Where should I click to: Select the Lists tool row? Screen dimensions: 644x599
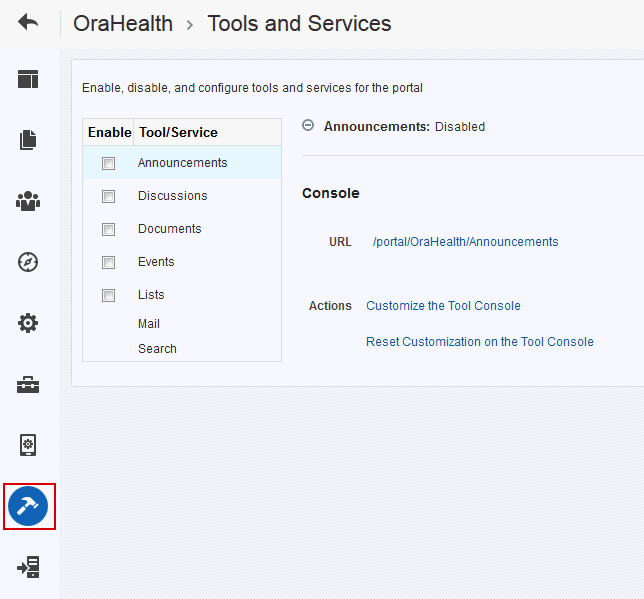click(x=182, y=295)
